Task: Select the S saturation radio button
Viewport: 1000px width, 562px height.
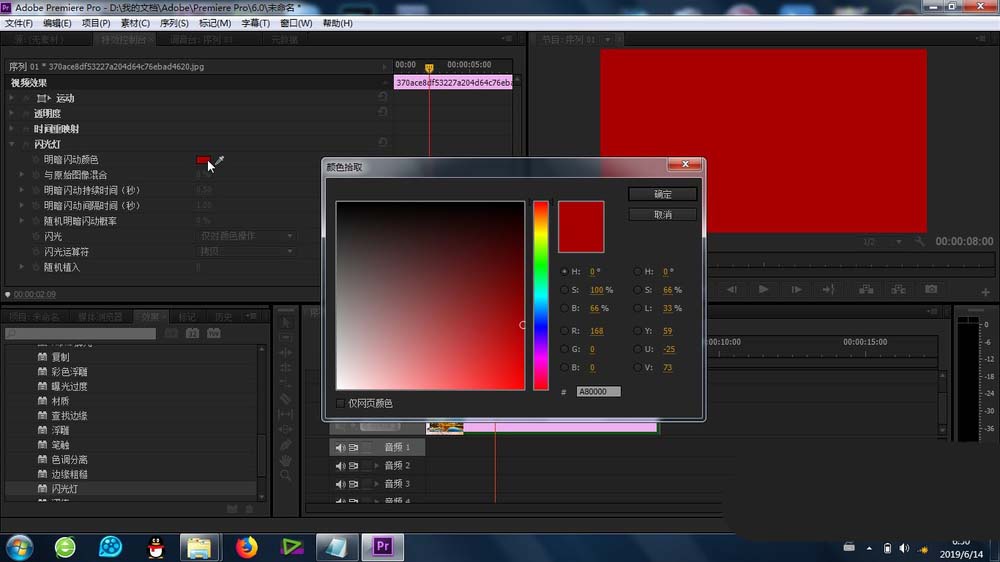Action: (x=564, y=290)
